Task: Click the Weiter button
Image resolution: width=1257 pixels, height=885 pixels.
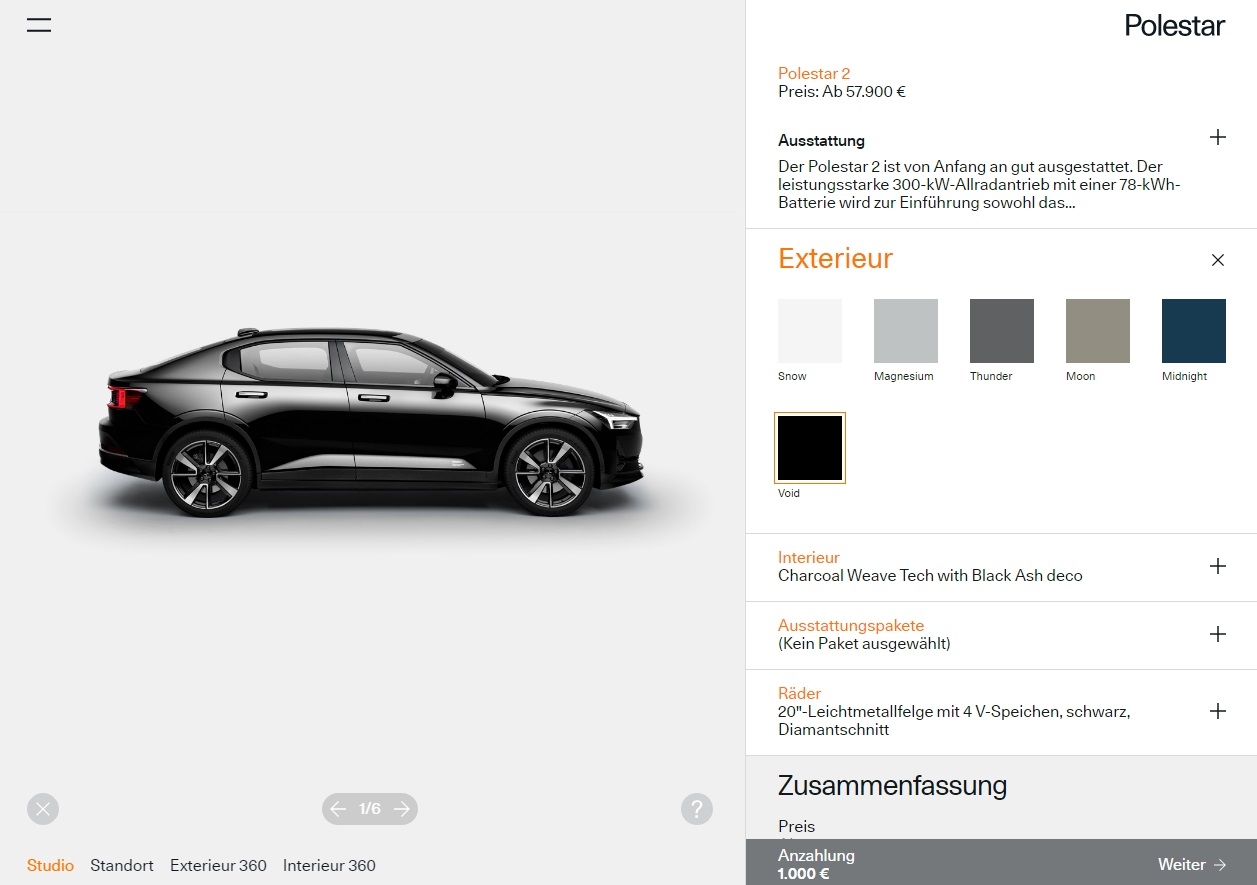Action: point(1192,865)
